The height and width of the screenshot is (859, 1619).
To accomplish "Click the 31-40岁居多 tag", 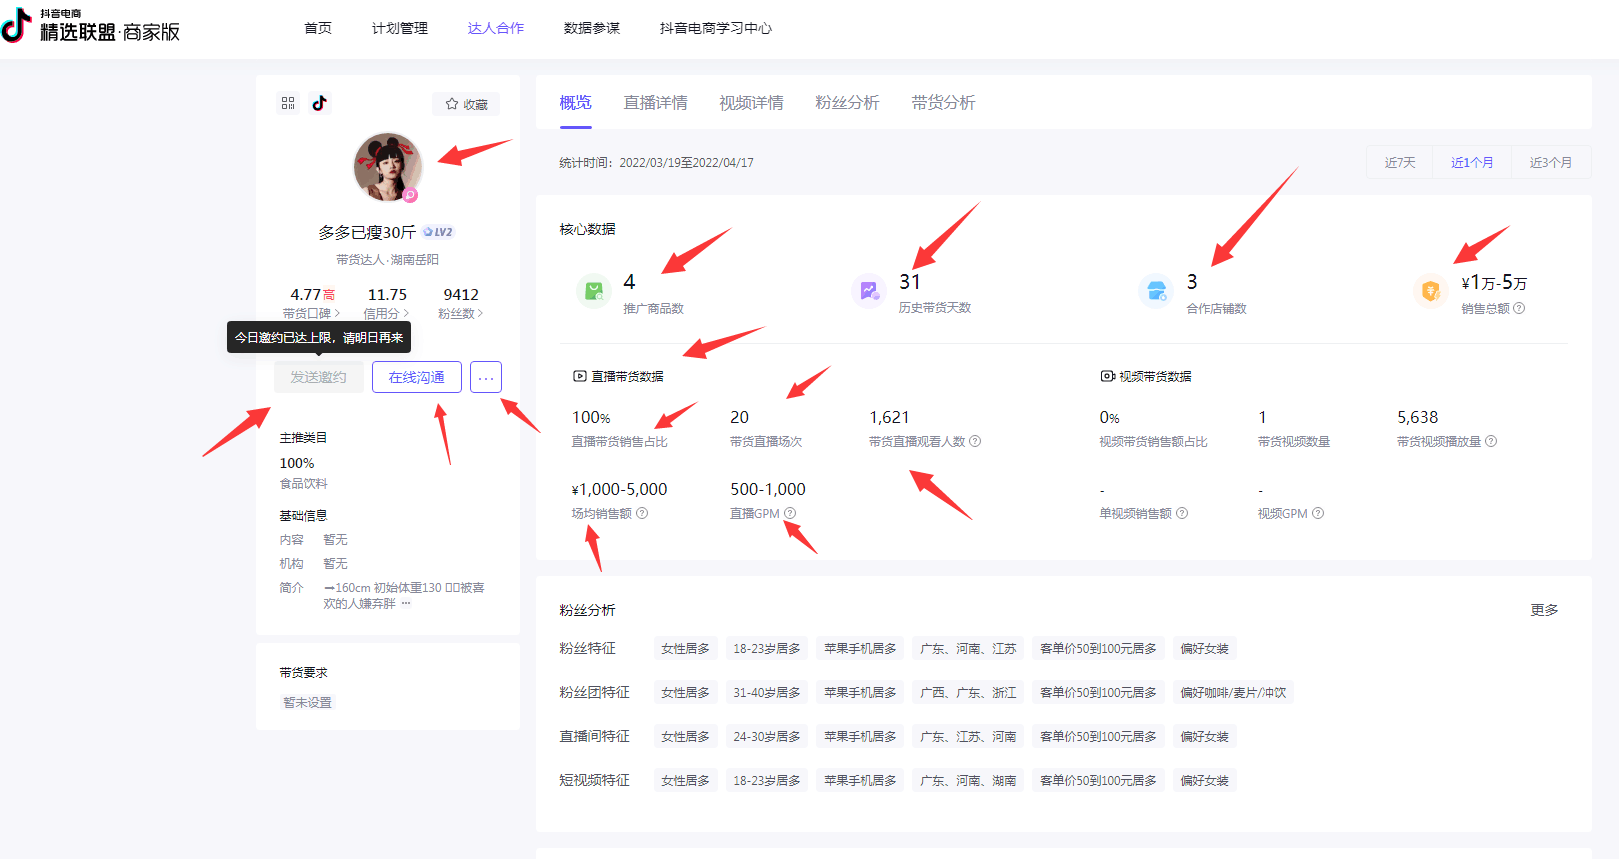I will tap(767, 692).
